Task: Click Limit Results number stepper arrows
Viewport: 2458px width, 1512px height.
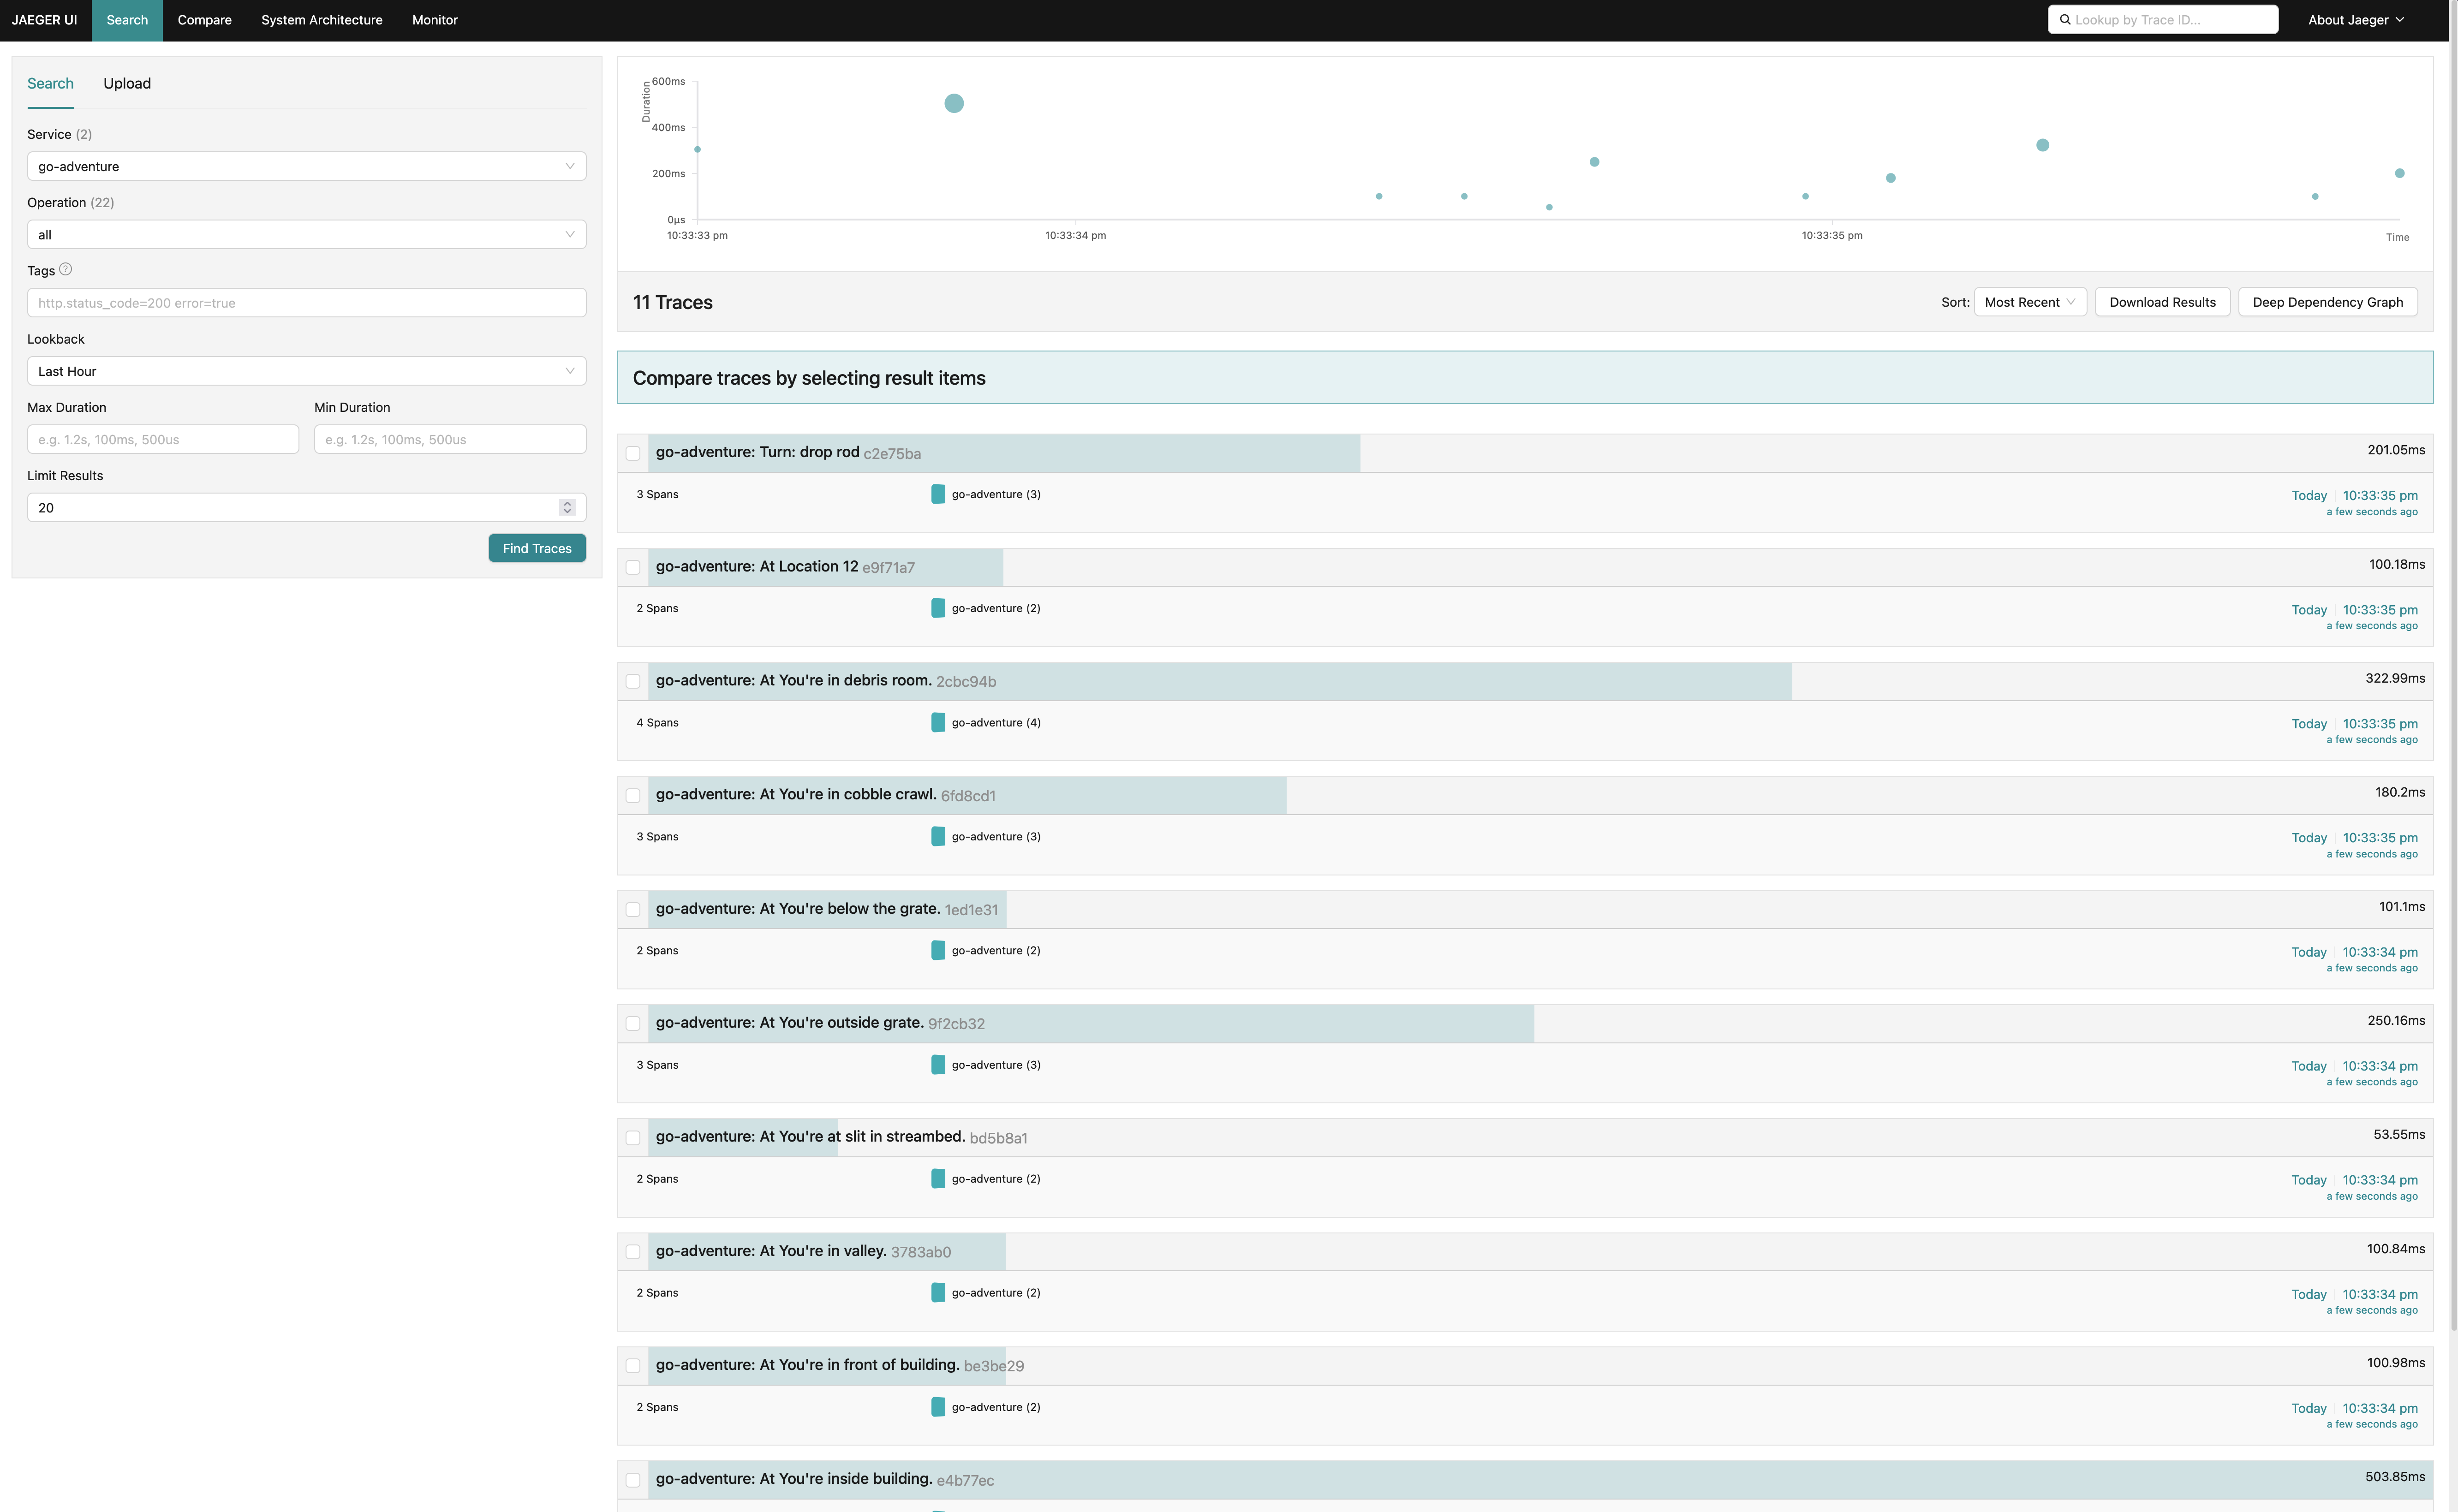Action: pyautogui.click(x=567, y=508)
